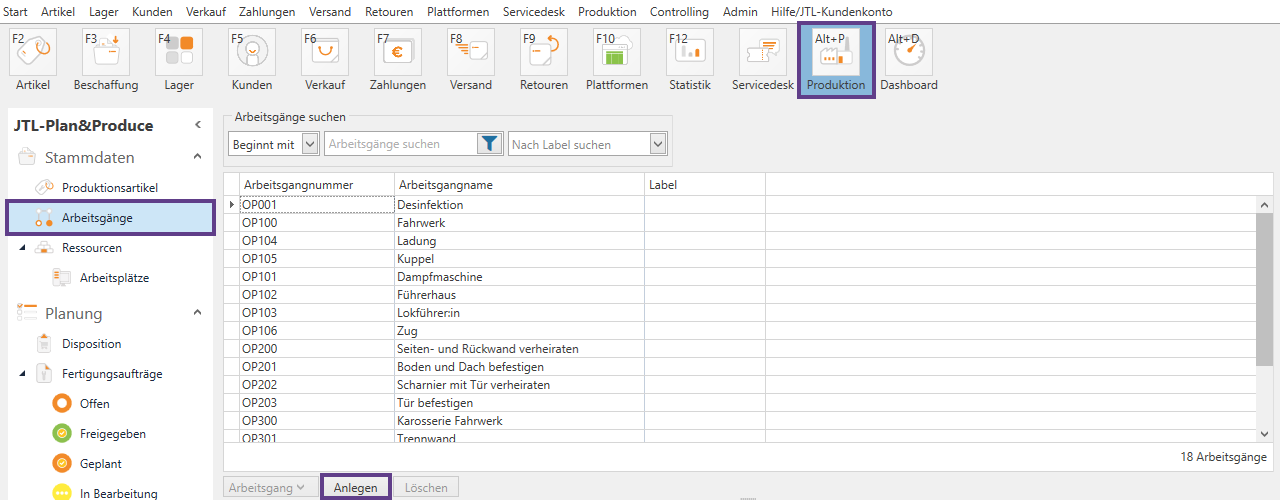Collapse the Stammdaten section
The height and width of the screenshot is (500, 1280).
(x=197, y=157)
